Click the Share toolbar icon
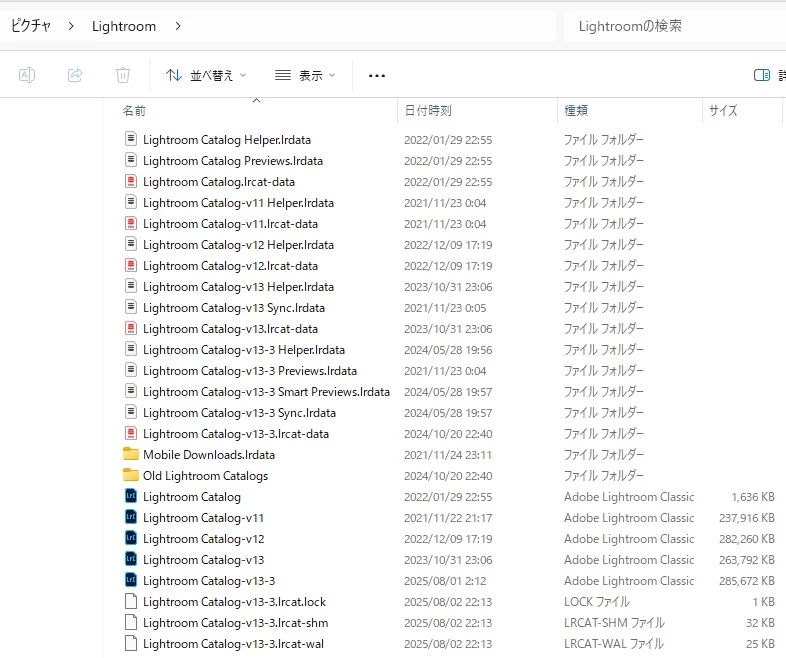The width and height of the screenshot is (786, 658). point(75,75)
